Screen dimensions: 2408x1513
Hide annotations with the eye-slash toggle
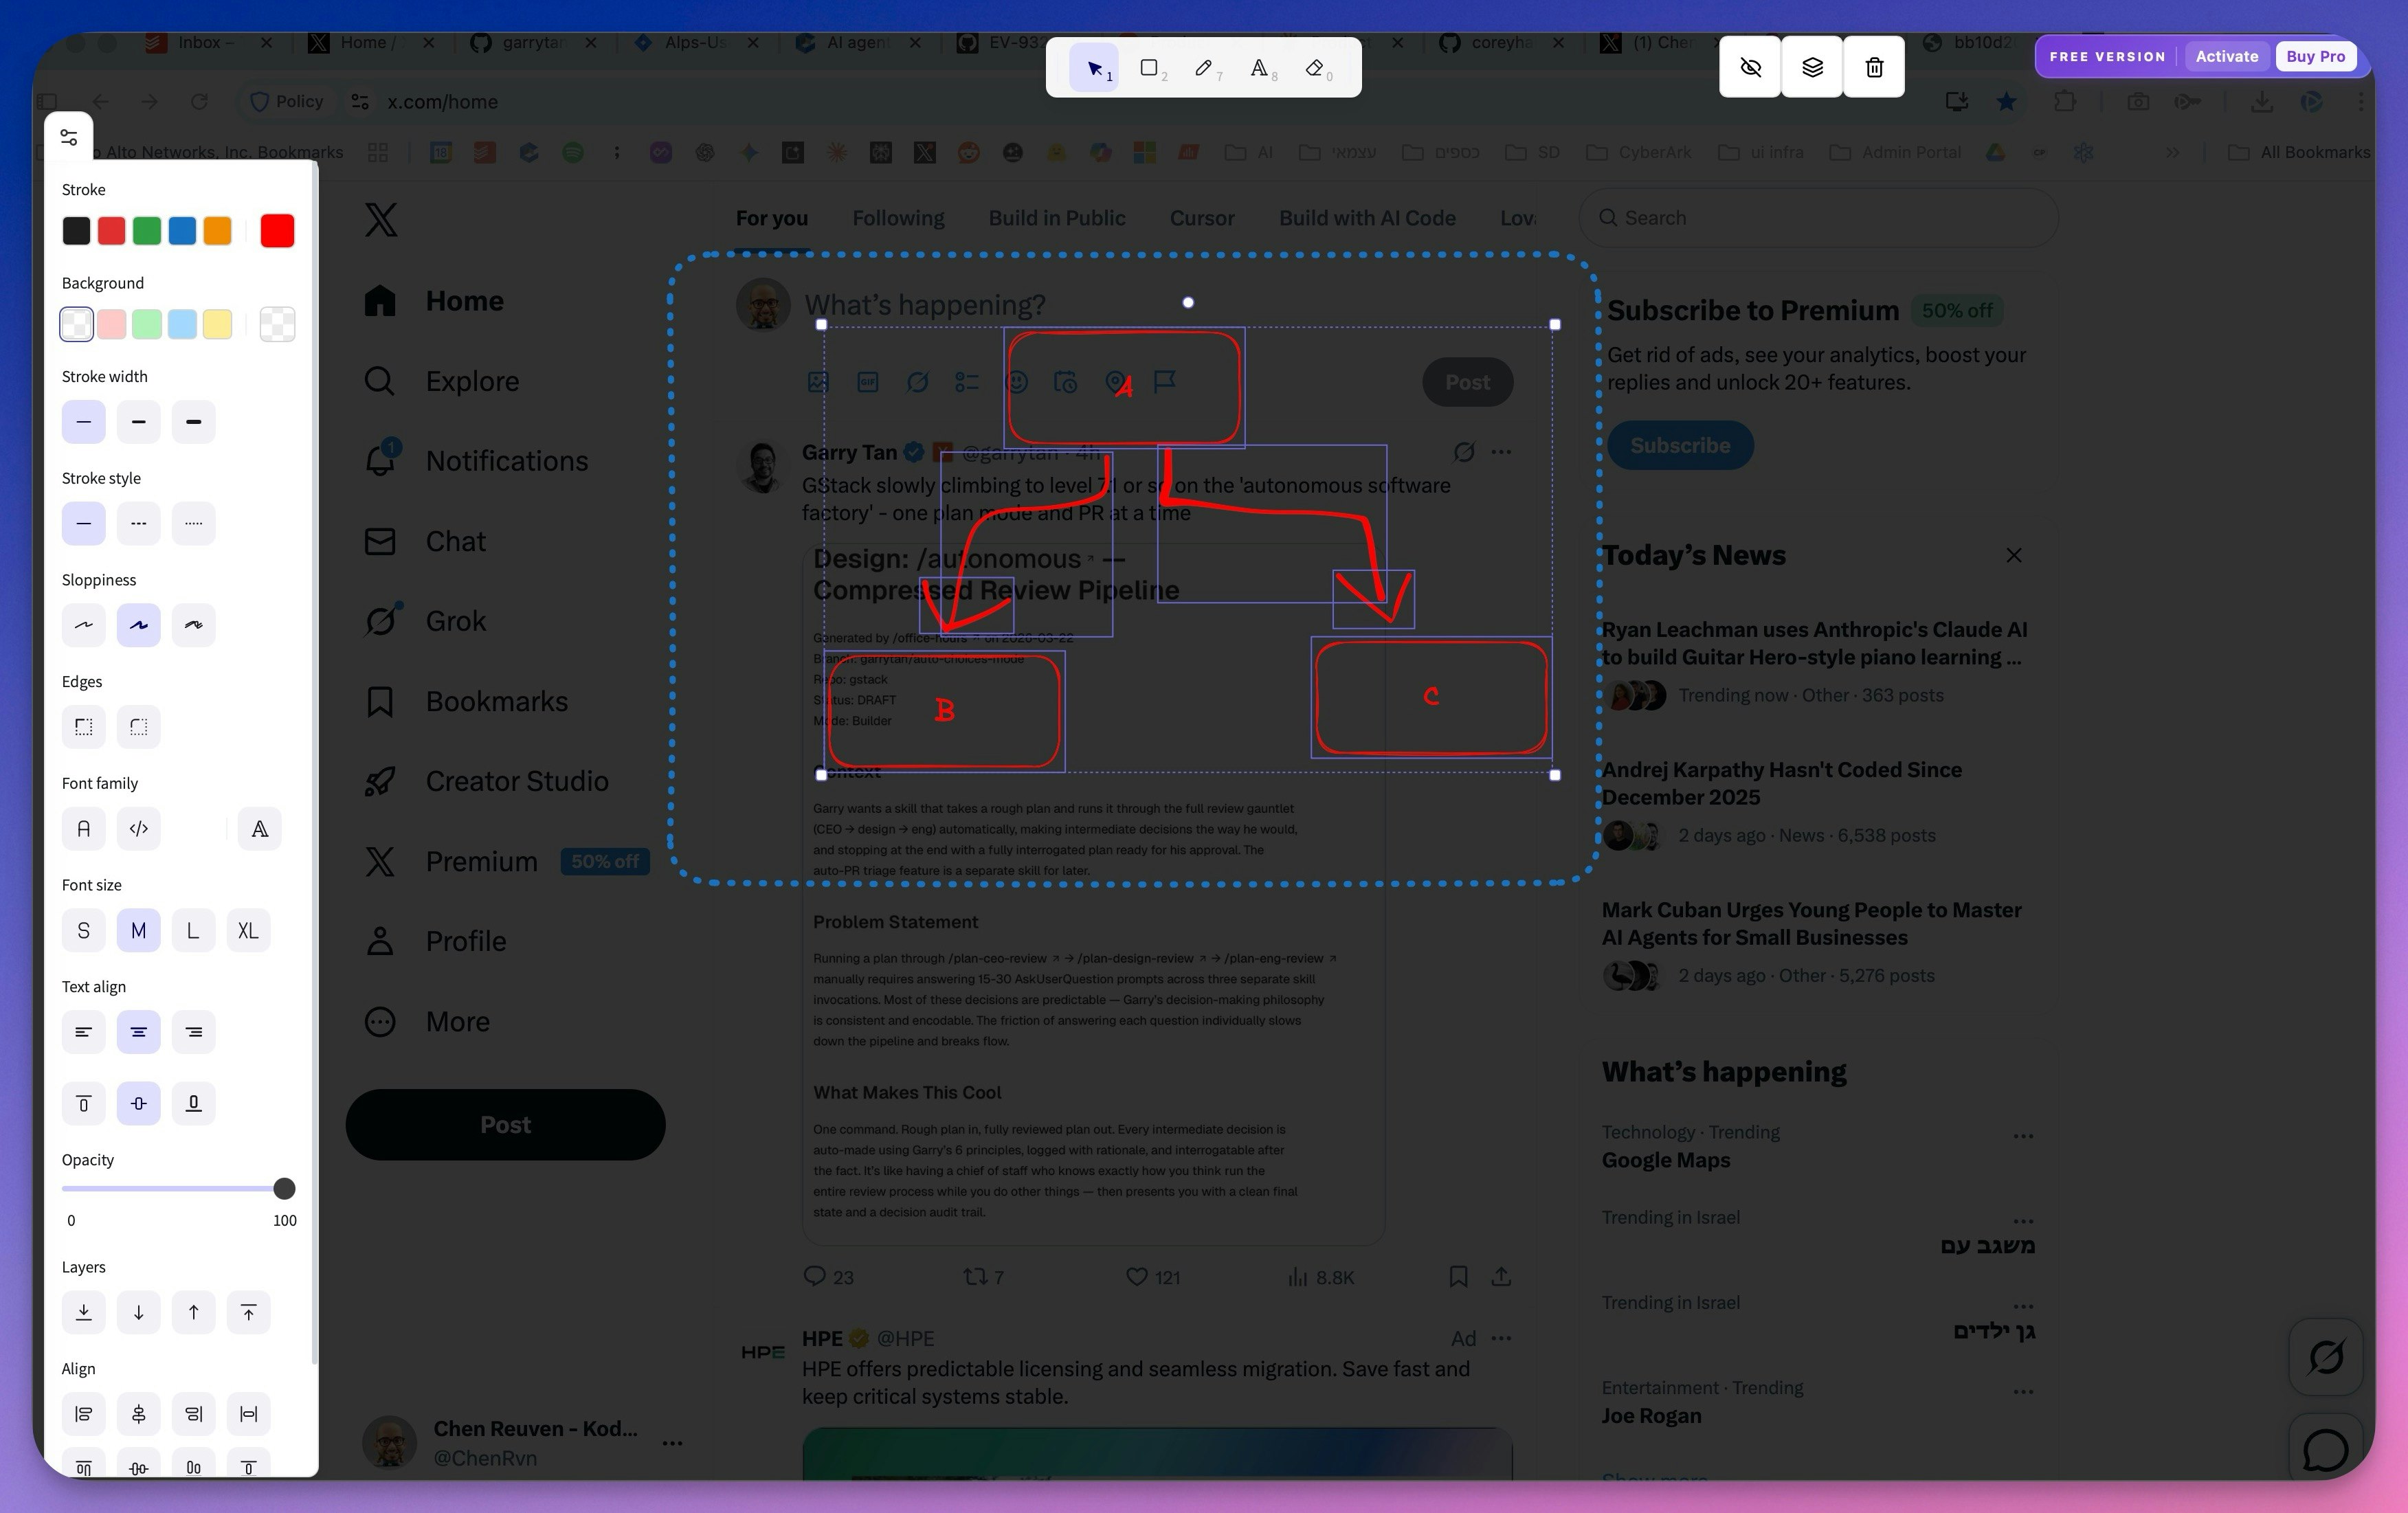1750,67
